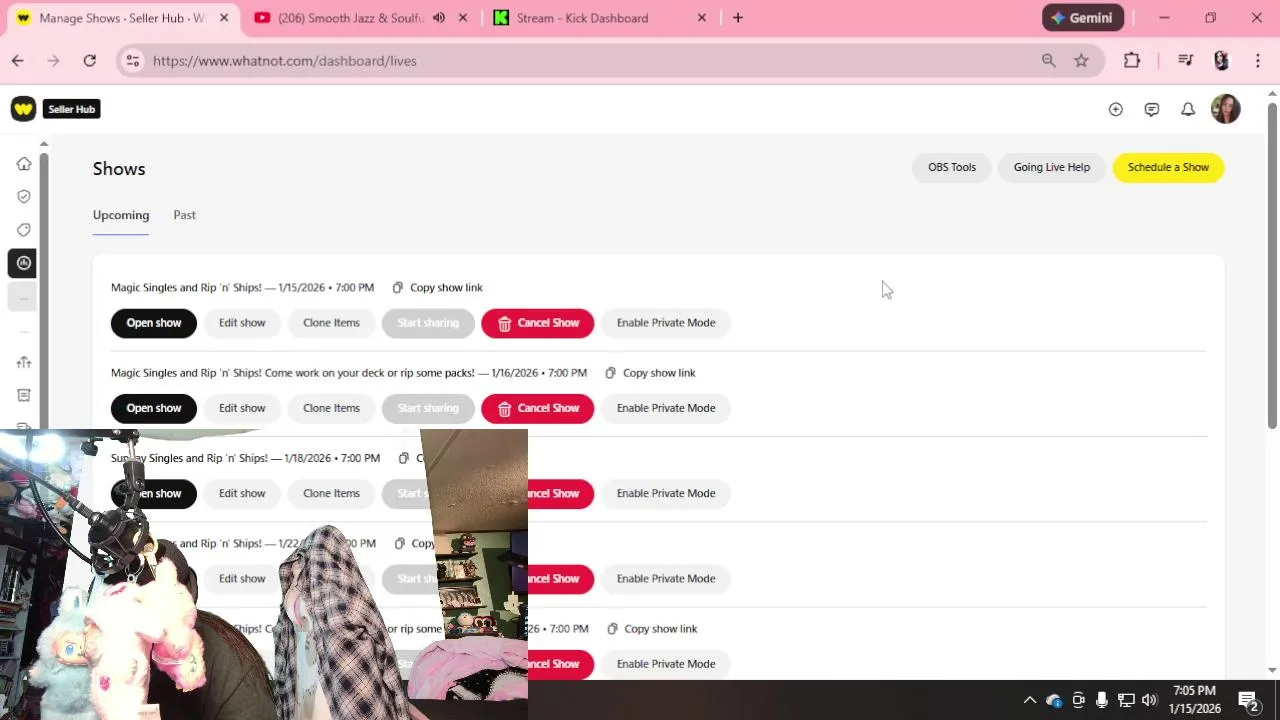Open the media control toolbar icon

(x=1186, y=61)
